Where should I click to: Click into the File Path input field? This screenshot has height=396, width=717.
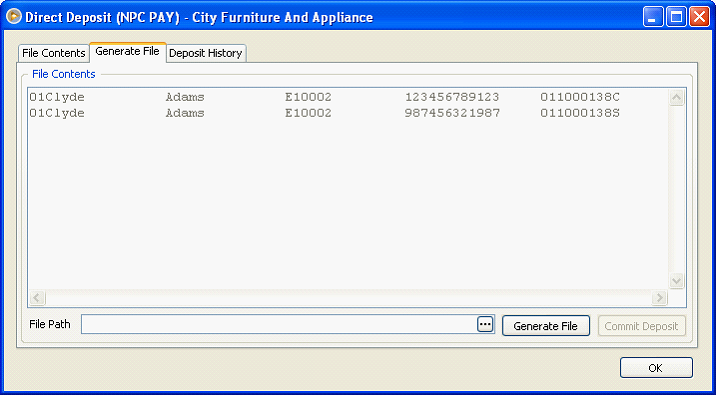(x=279, y=324)
